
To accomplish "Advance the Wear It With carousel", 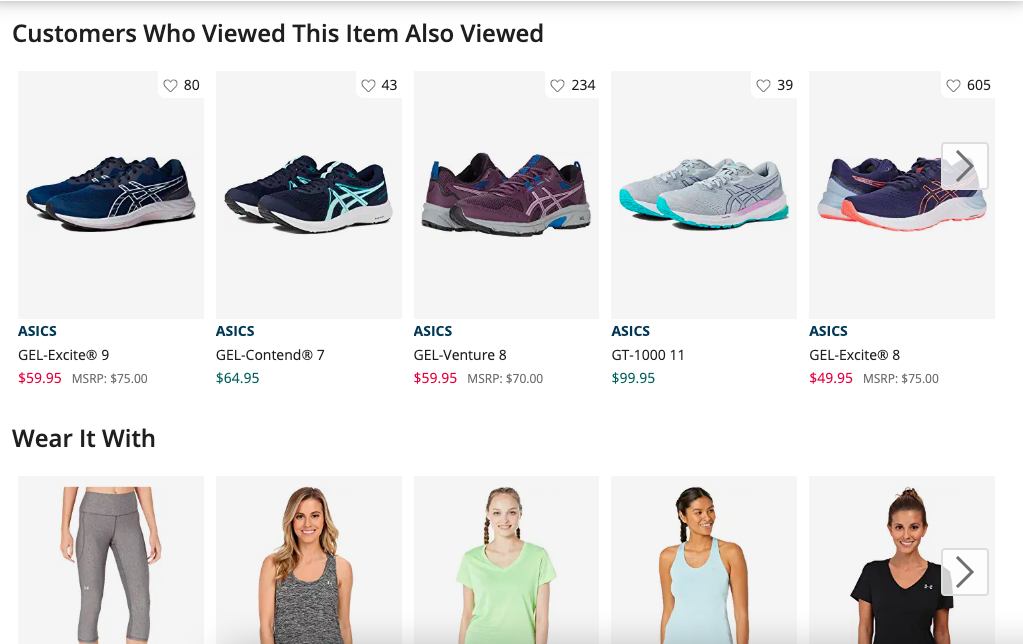I will pos(964,572).
